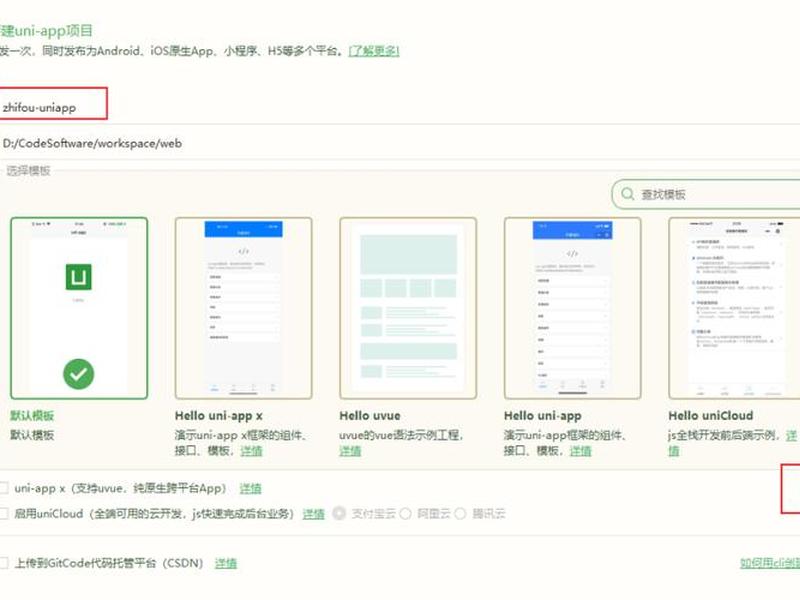Enable the uni-app x checkbox

[x=4, y=488]
